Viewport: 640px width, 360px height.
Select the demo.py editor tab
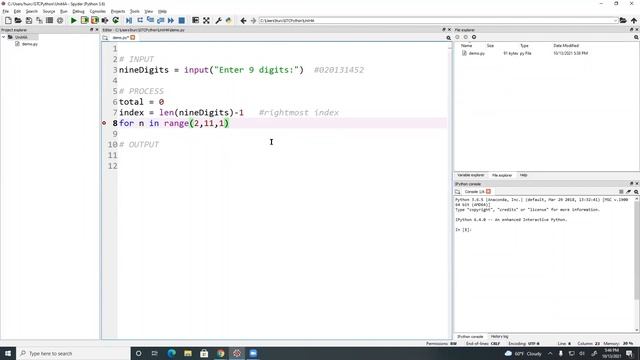click(120, 38)
